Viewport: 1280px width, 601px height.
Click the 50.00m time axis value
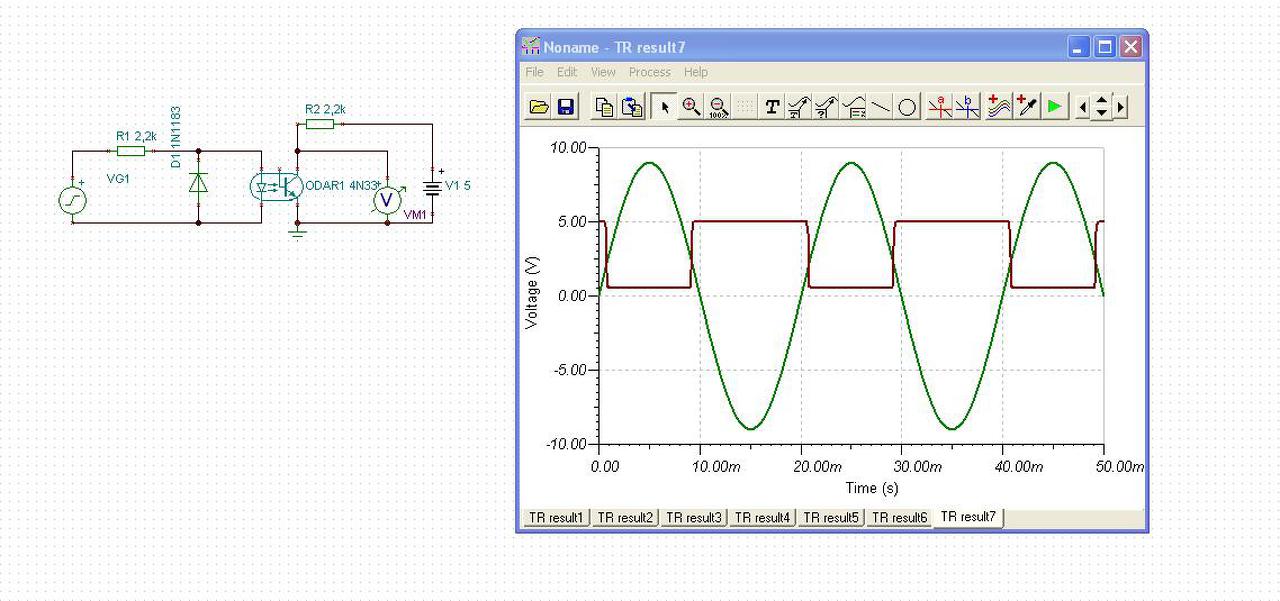click(x=1119, y=467)
